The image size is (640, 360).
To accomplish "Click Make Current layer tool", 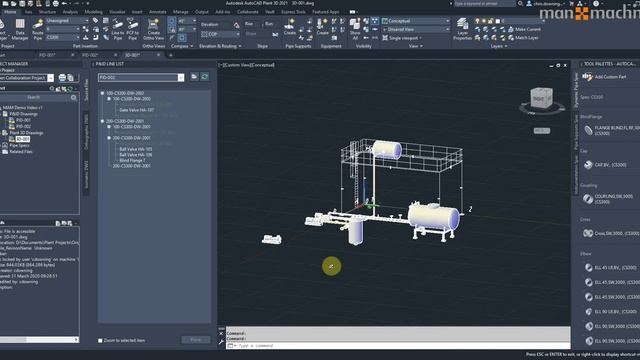I will pos(524,29).
